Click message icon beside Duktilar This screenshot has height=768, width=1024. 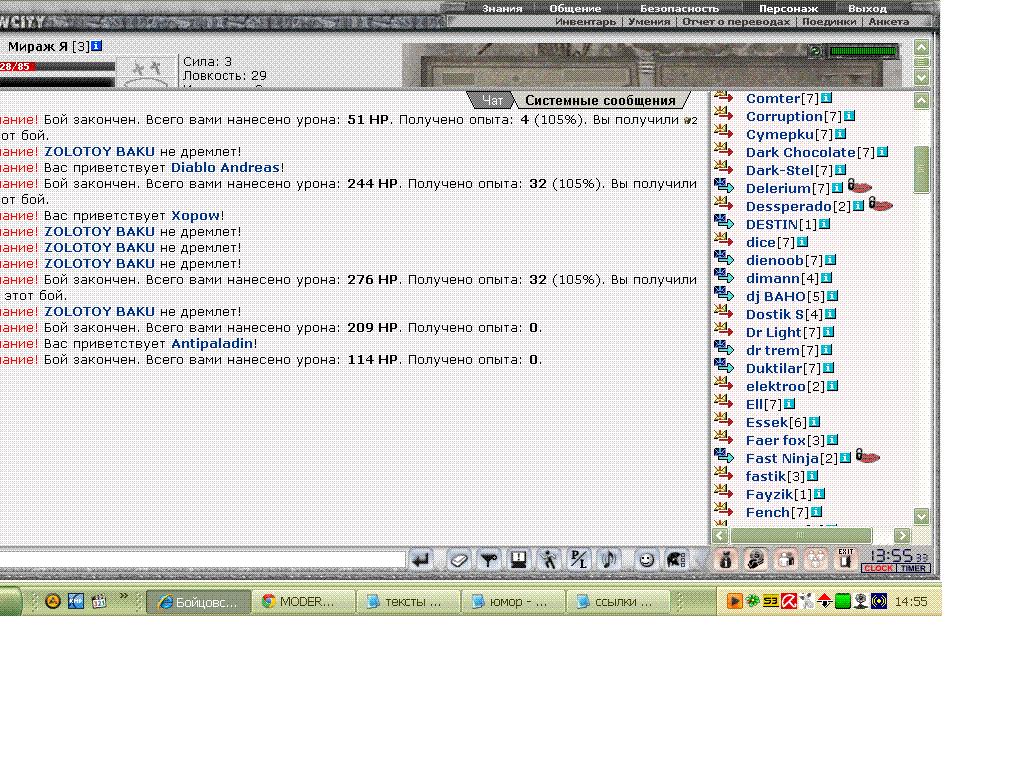724,366
